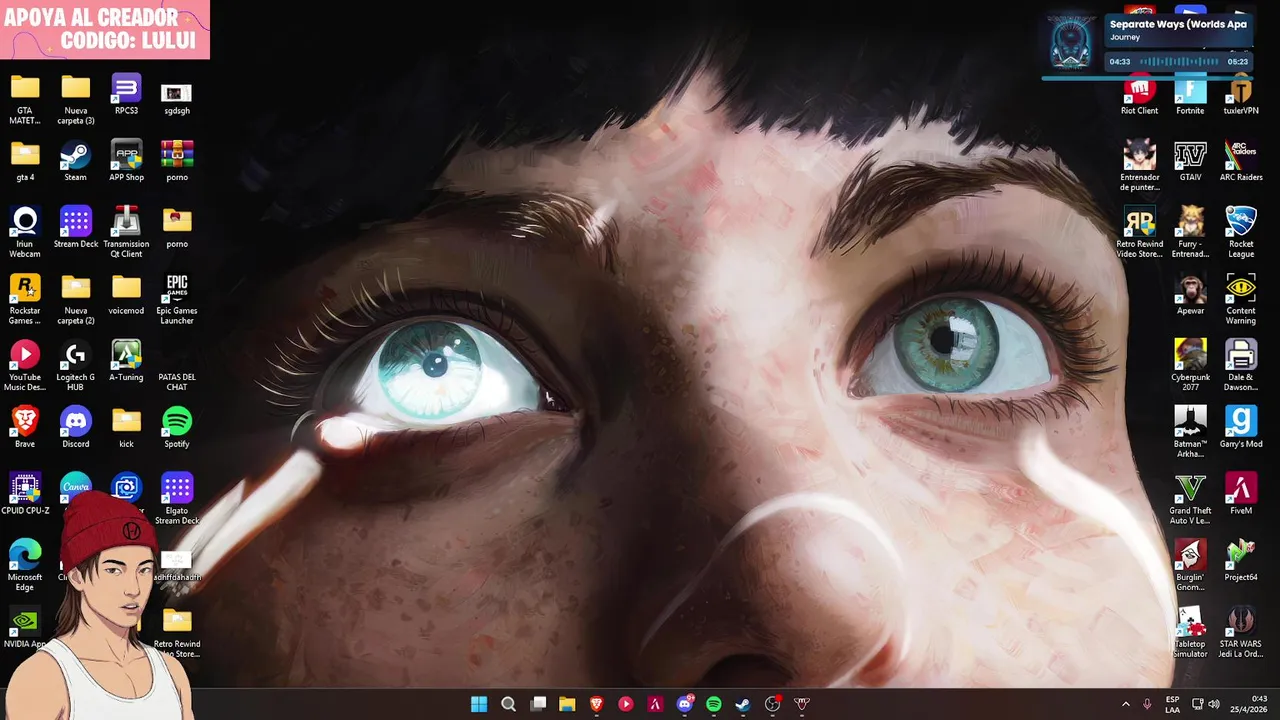
Task: Open Microsoft Edge desktop shortcut
Action: (x=25, y=567)
